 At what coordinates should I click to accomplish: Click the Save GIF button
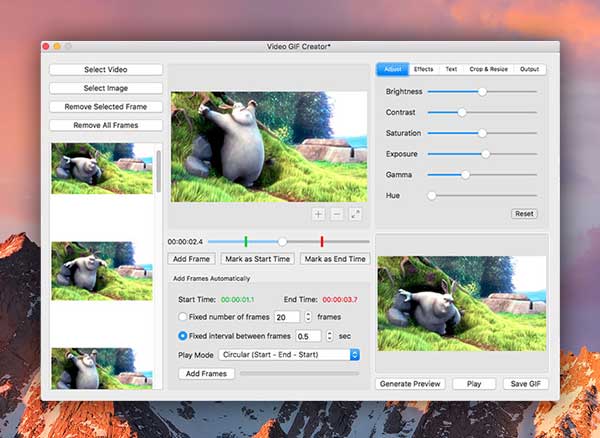[x=525, y=384]
